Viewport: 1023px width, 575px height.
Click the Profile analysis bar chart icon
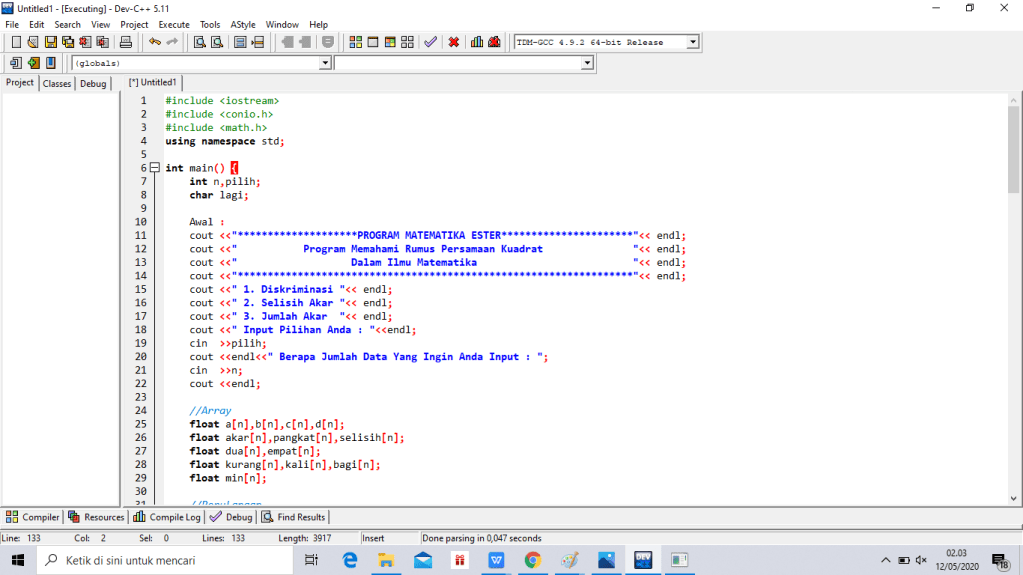click(x=477, y=42)
